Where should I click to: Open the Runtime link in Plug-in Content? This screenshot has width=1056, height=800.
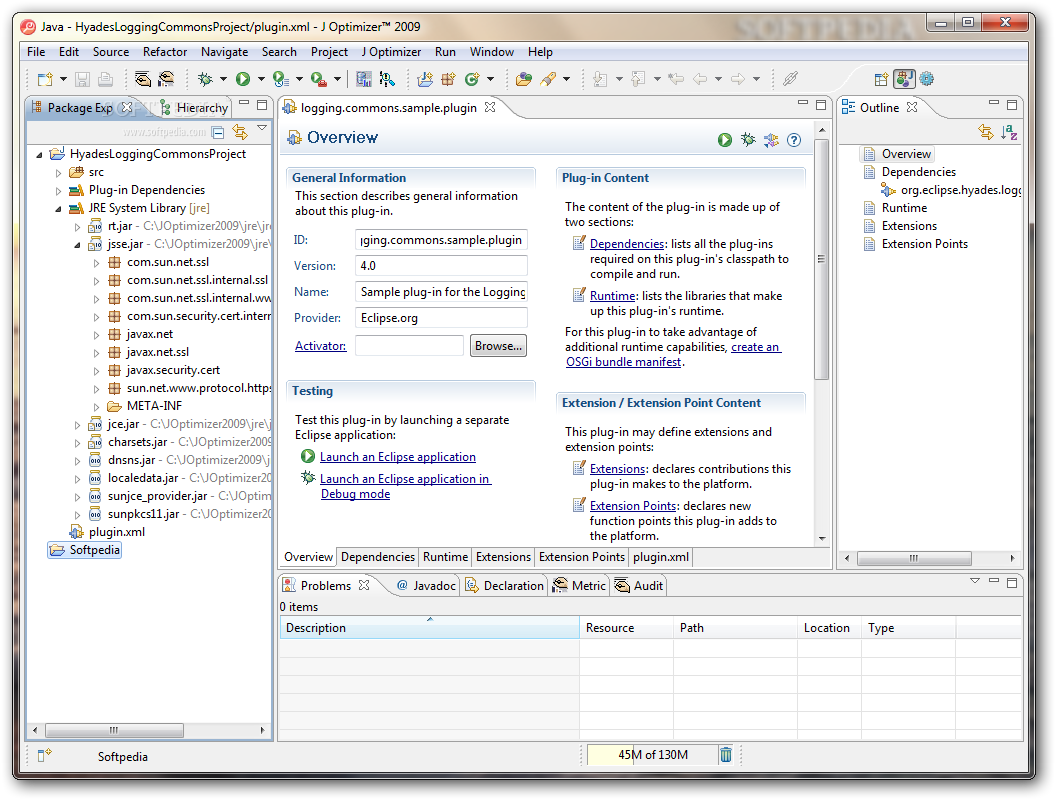tap(612, 296)
